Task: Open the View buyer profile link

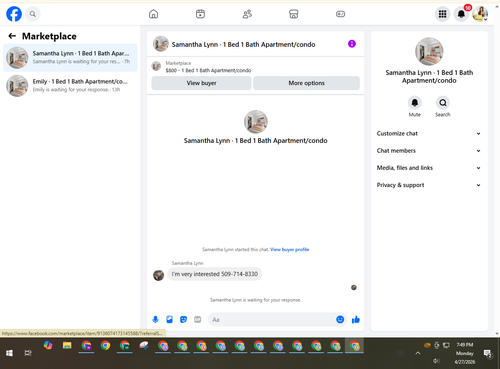Action: (289, 249)
